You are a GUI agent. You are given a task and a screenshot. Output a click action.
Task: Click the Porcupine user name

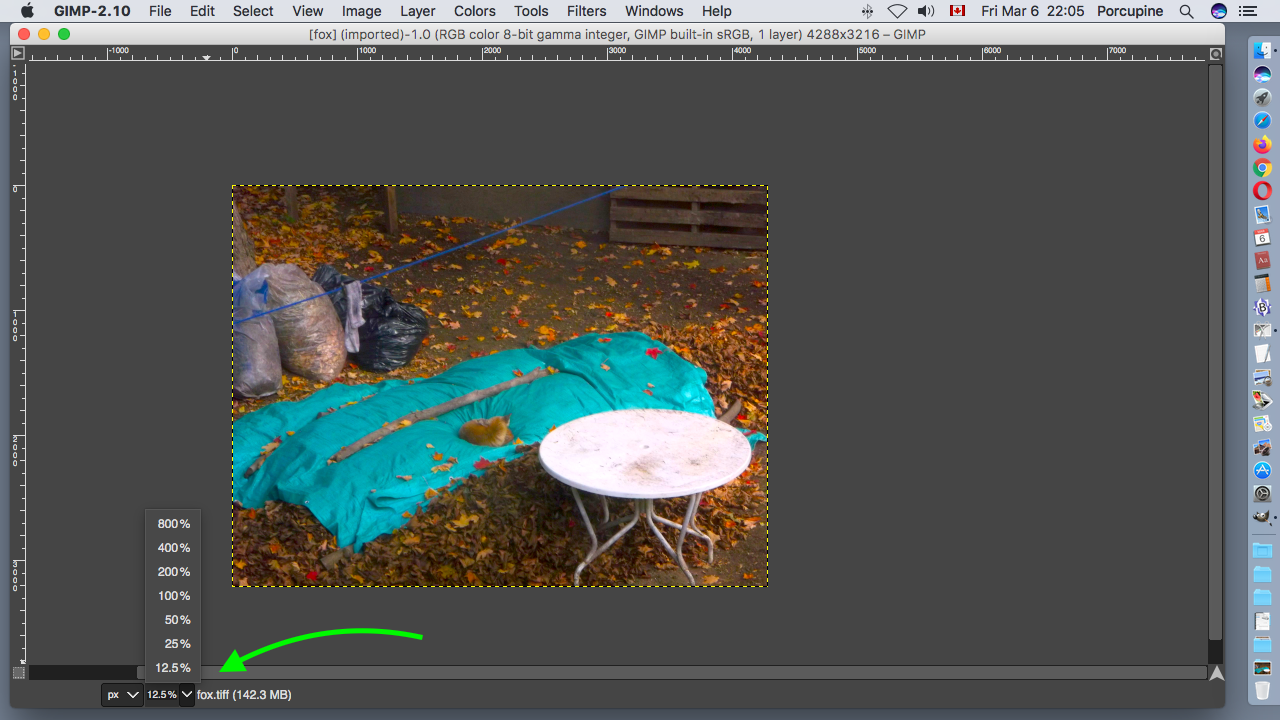tap(1130, 11)
